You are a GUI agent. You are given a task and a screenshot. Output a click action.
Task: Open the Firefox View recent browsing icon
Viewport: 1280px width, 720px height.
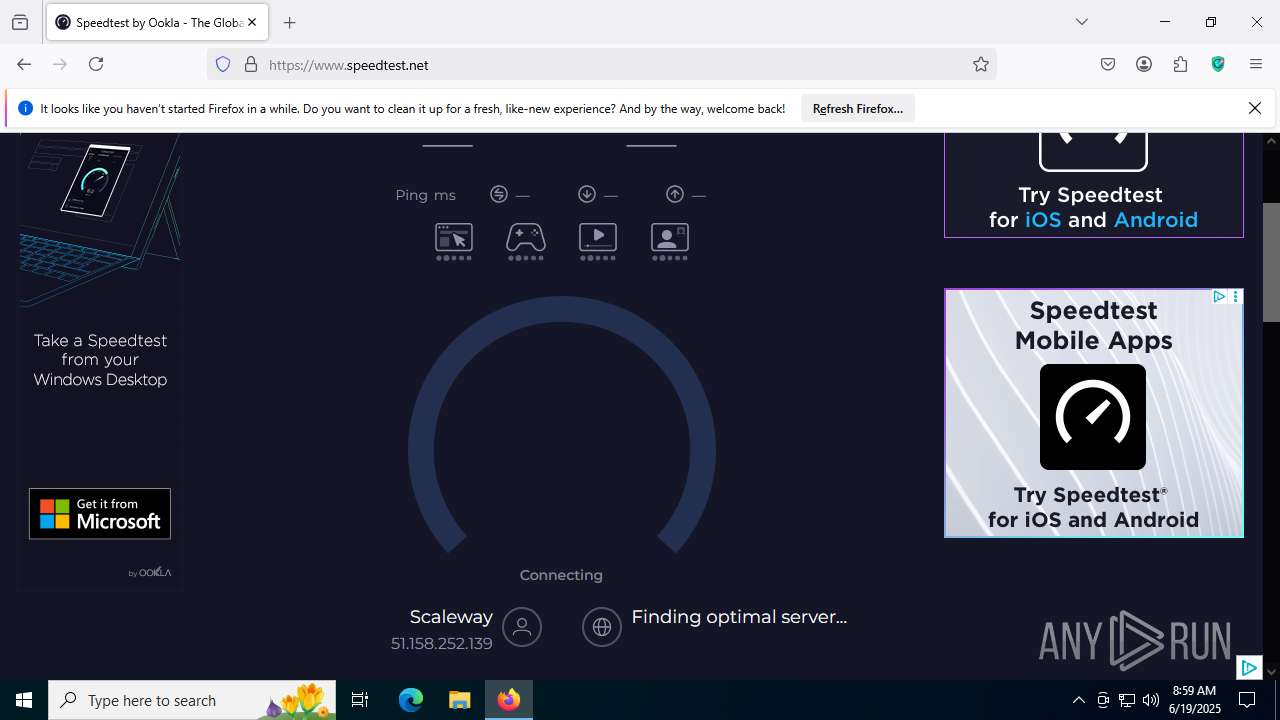click(20, 22)
